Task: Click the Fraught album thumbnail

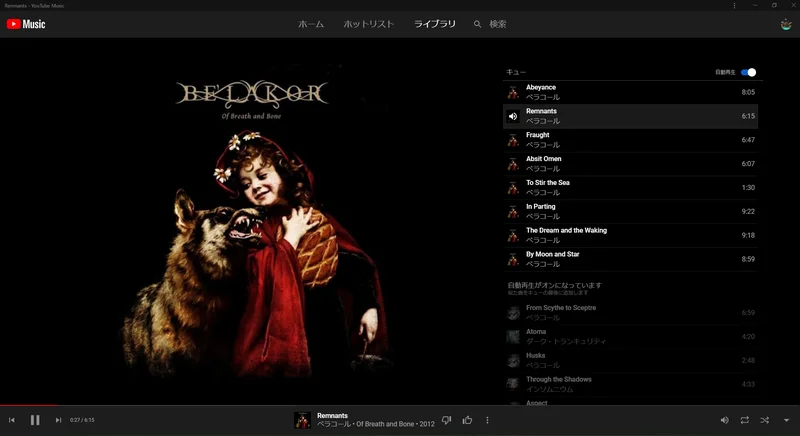Action: coord(513,140)
